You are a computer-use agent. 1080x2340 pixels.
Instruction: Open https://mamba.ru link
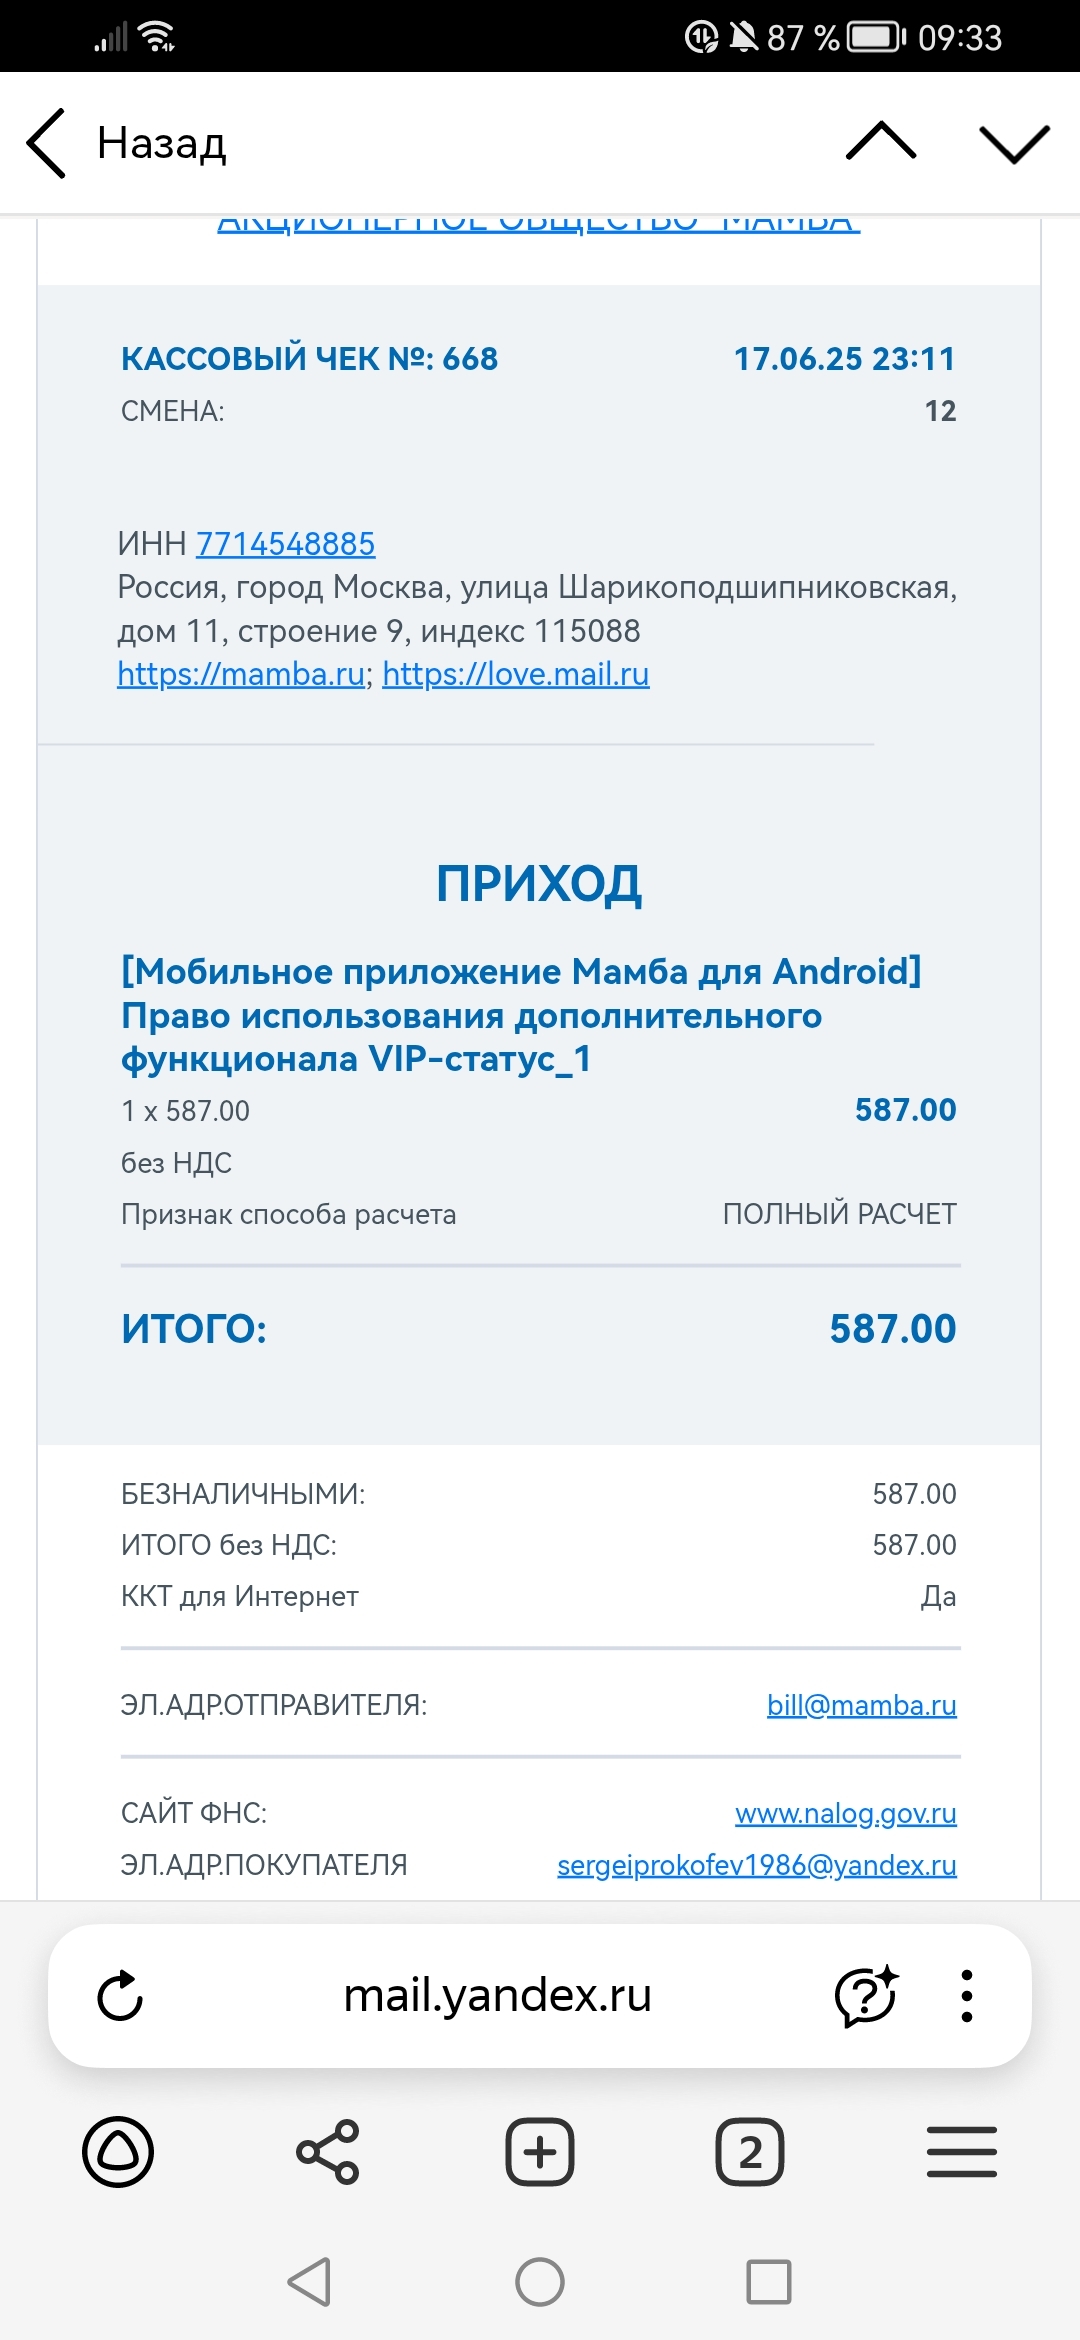(241, 675)
